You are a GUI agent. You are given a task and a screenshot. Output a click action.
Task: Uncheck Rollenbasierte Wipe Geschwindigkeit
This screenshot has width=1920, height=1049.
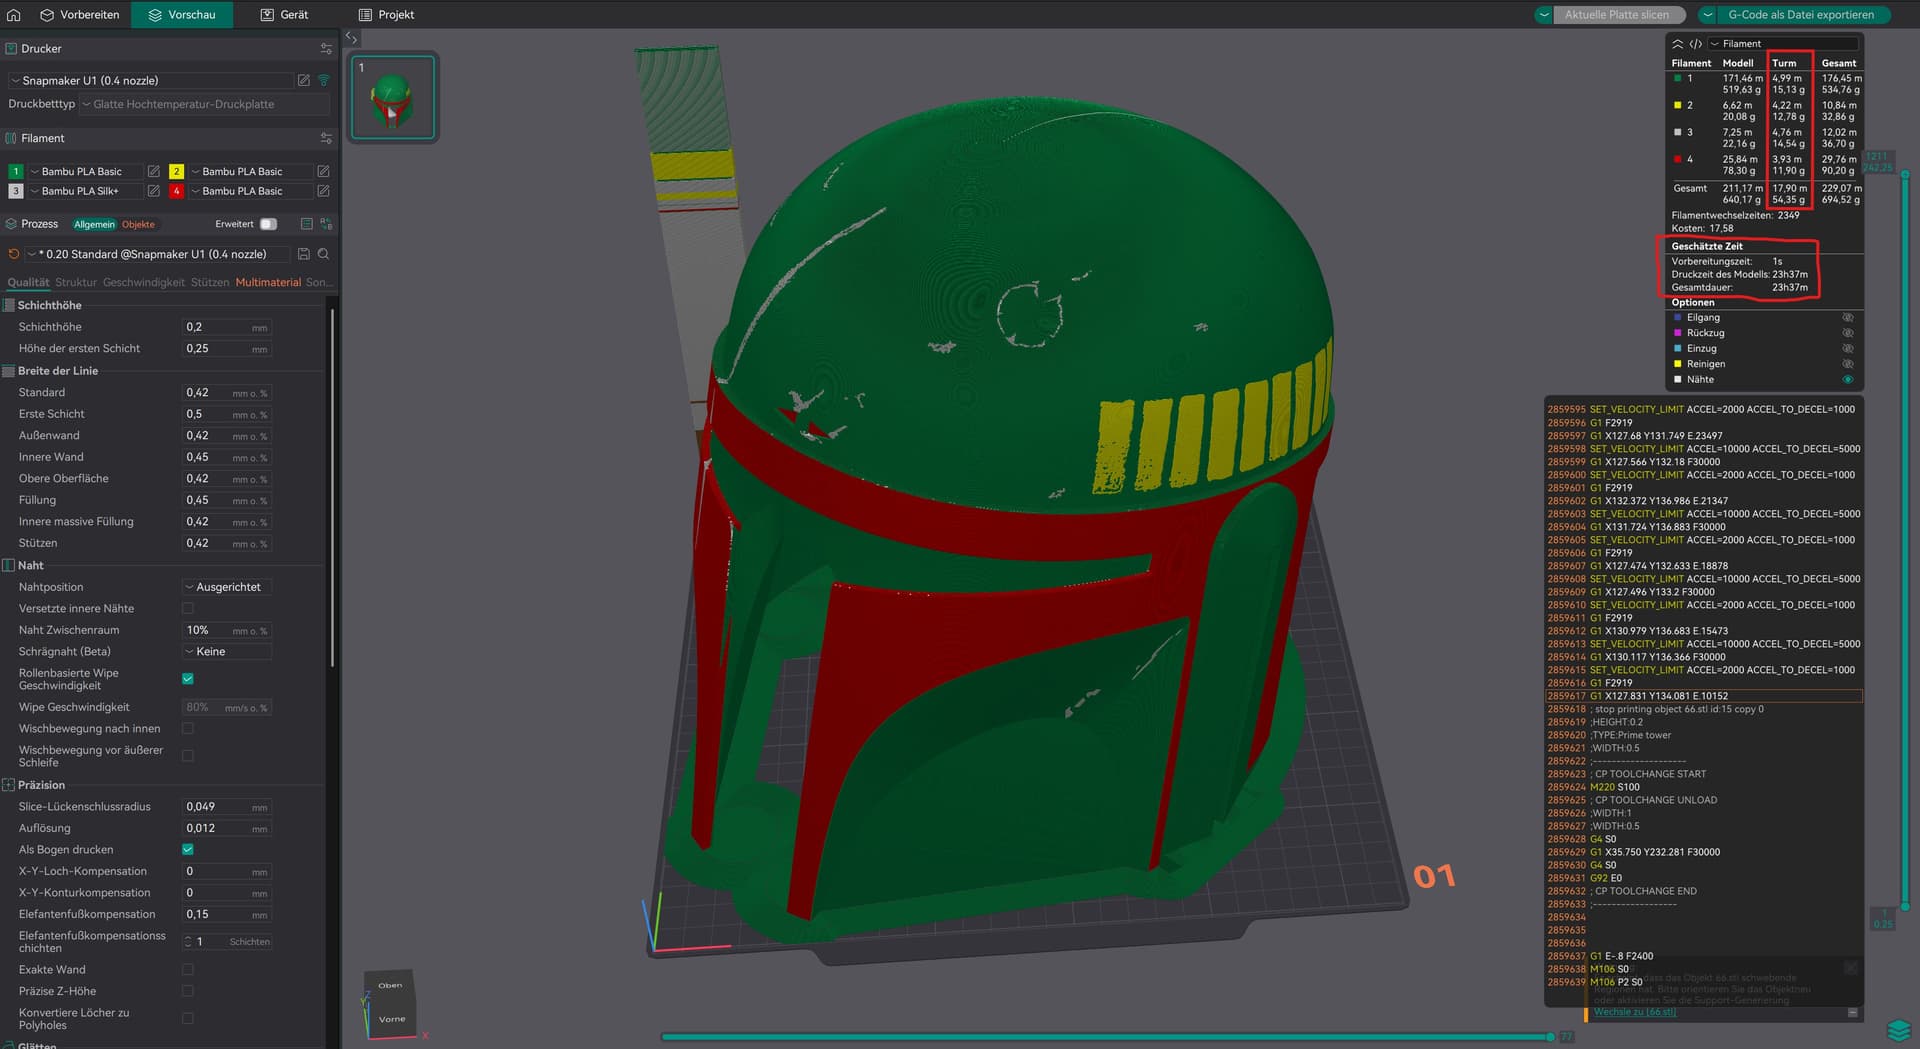tap(188, 679)
